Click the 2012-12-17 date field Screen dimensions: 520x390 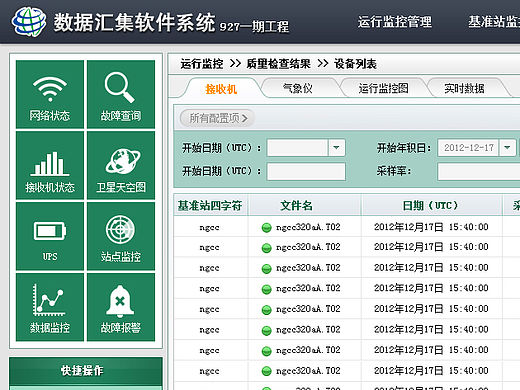[468, 148]
